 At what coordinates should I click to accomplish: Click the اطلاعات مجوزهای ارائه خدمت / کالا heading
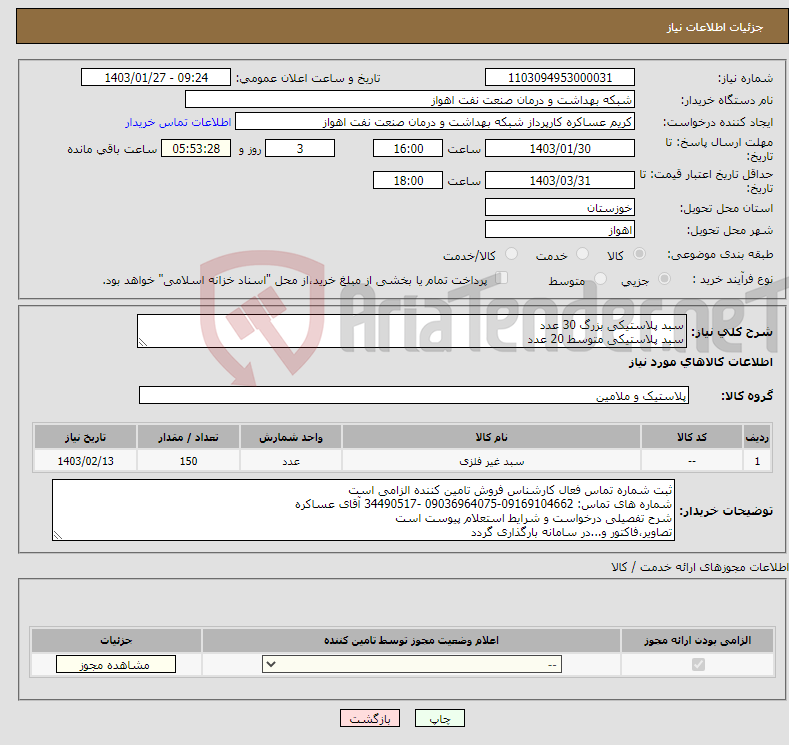(699, 567)
